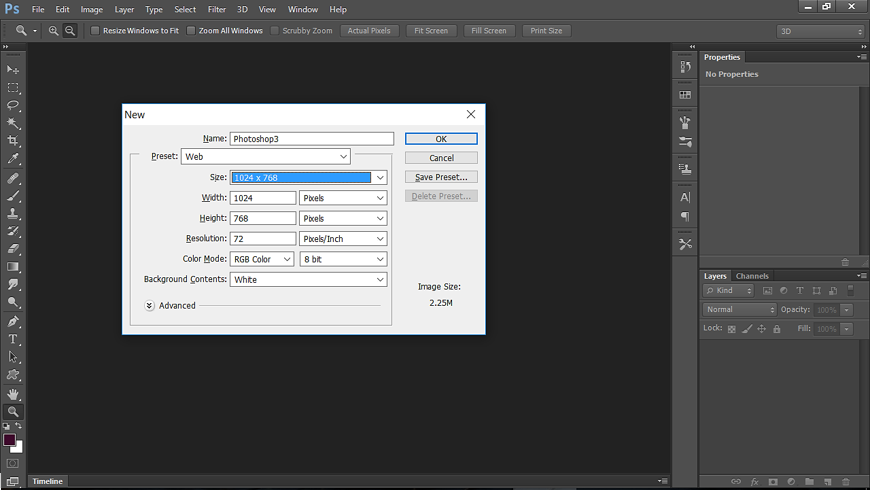This screenshot has height=492, width=871.
Task: Open the Window menu
Action: [x=303, y=9]
